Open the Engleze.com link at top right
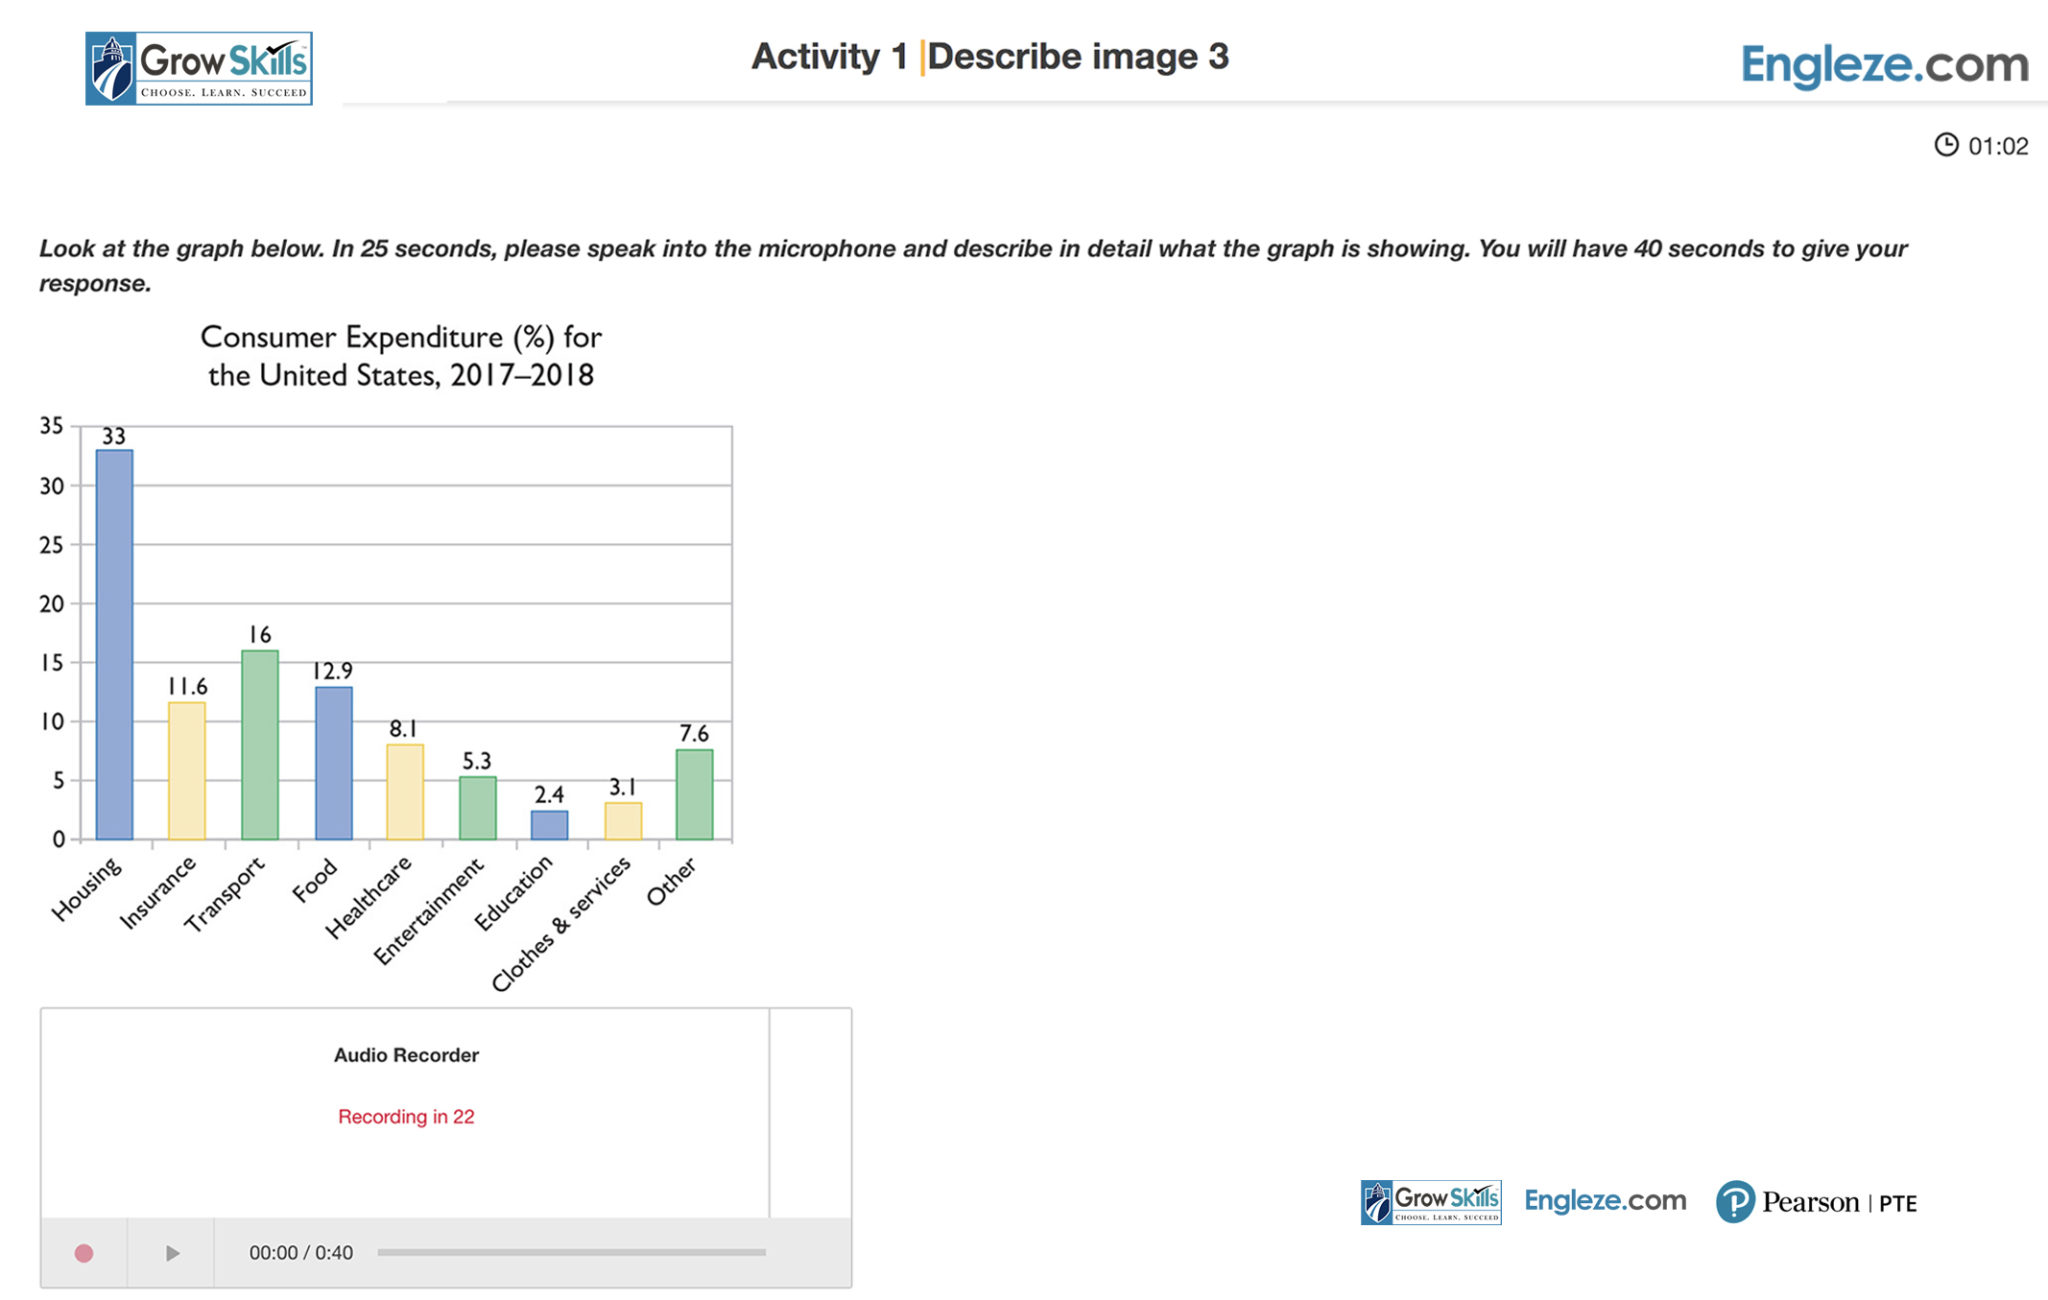 point(1884,65)
